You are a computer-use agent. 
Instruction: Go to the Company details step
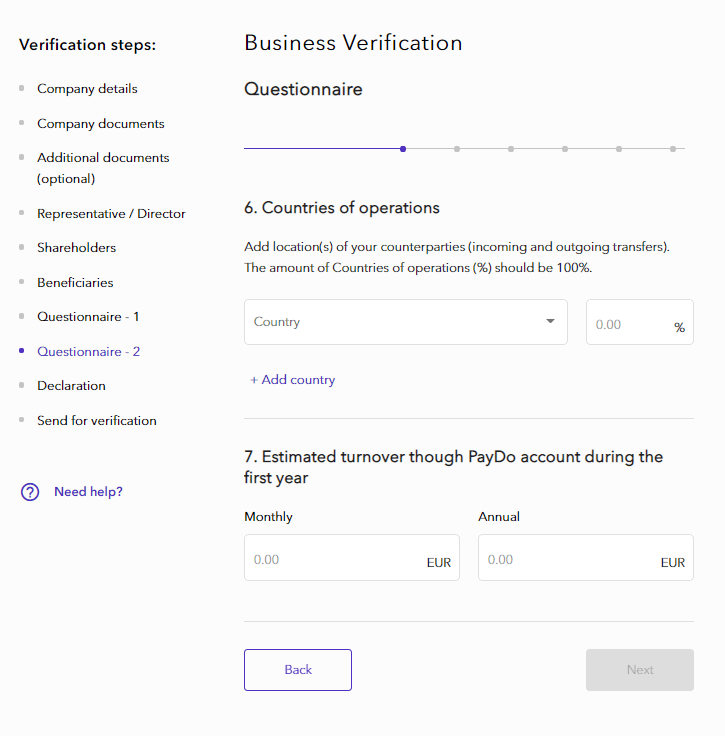click(x=87, y=89)
